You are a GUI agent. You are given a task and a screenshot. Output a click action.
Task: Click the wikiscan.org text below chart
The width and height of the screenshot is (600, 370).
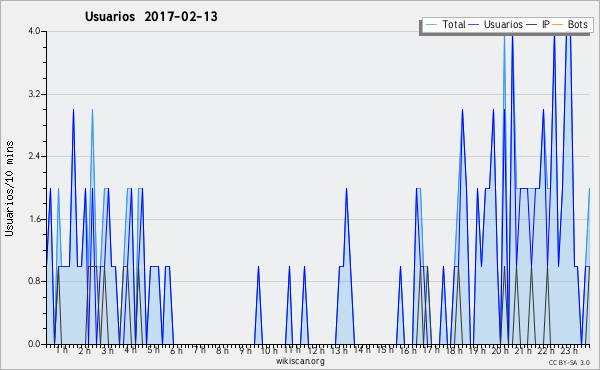pyautogui.click(x=300, y=361)
